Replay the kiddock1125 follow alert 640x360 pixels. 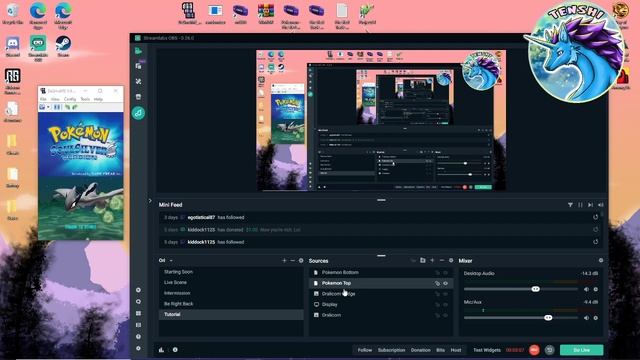pos(596,242)
